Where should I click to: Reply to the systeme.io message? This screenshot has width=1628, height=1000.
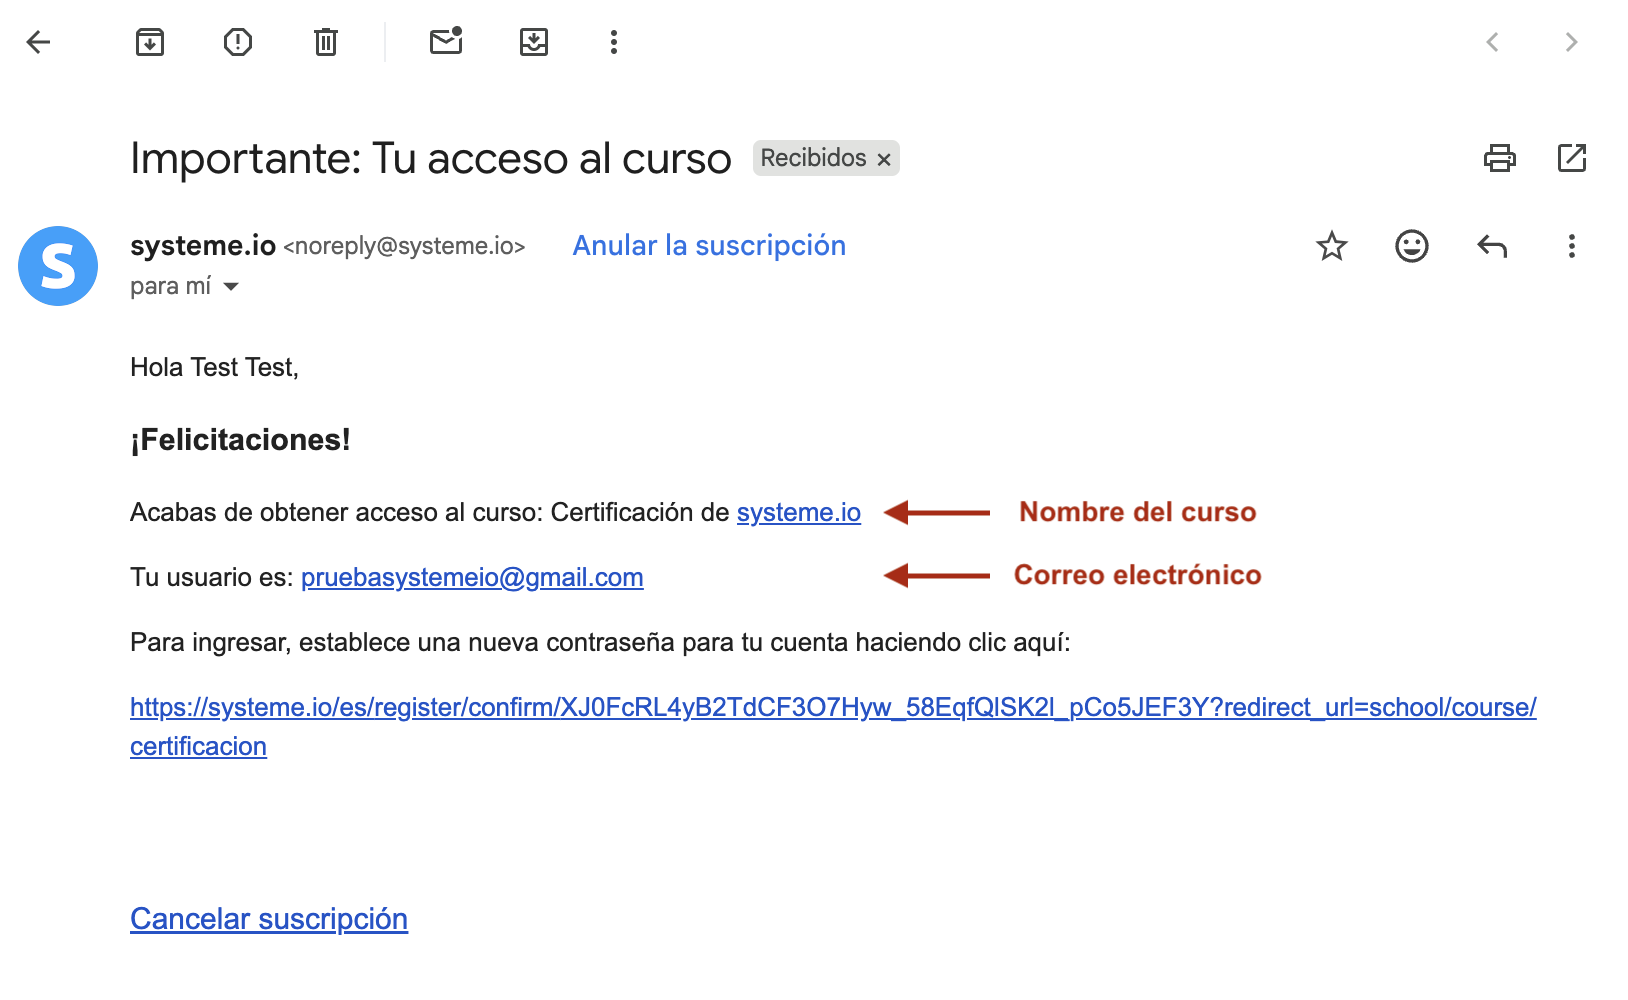pos(1492,246)
